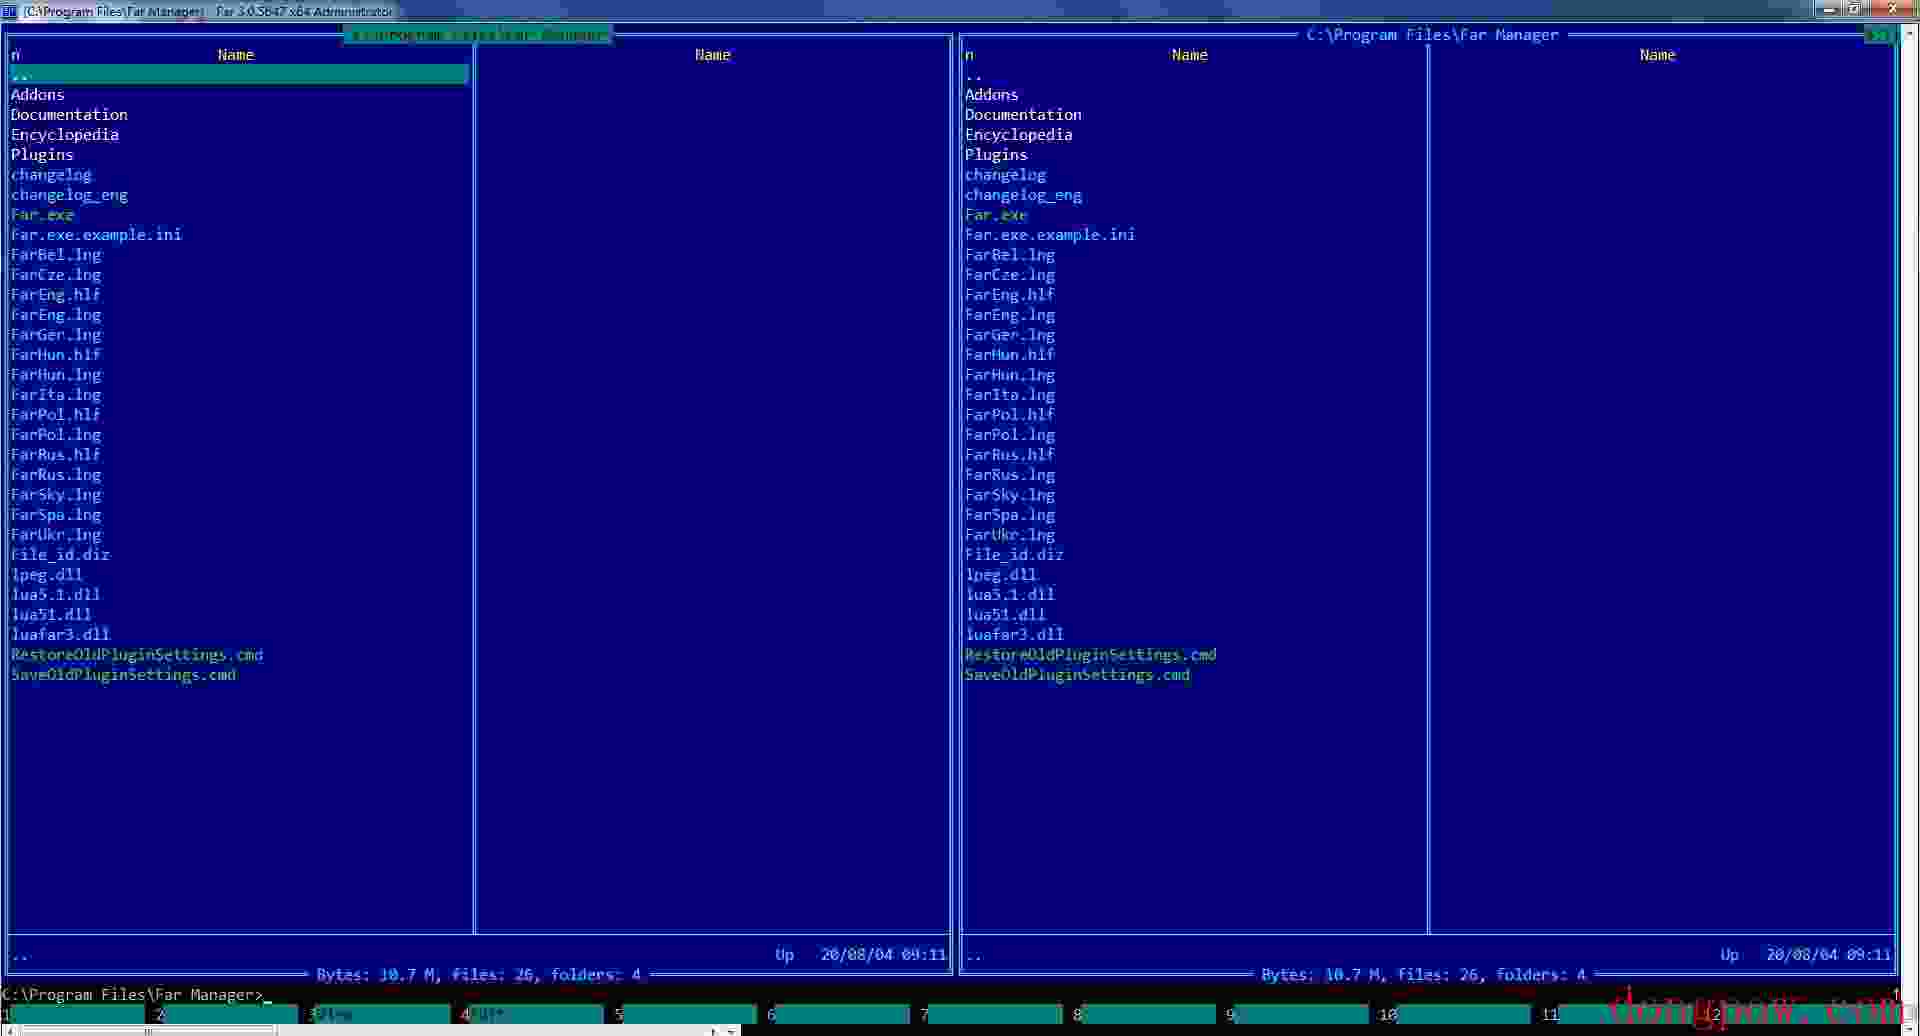Click the right panel's C:\Program Files\Far Manager title
The height and width of the screenshot is (1036, 1920).
1432,35
